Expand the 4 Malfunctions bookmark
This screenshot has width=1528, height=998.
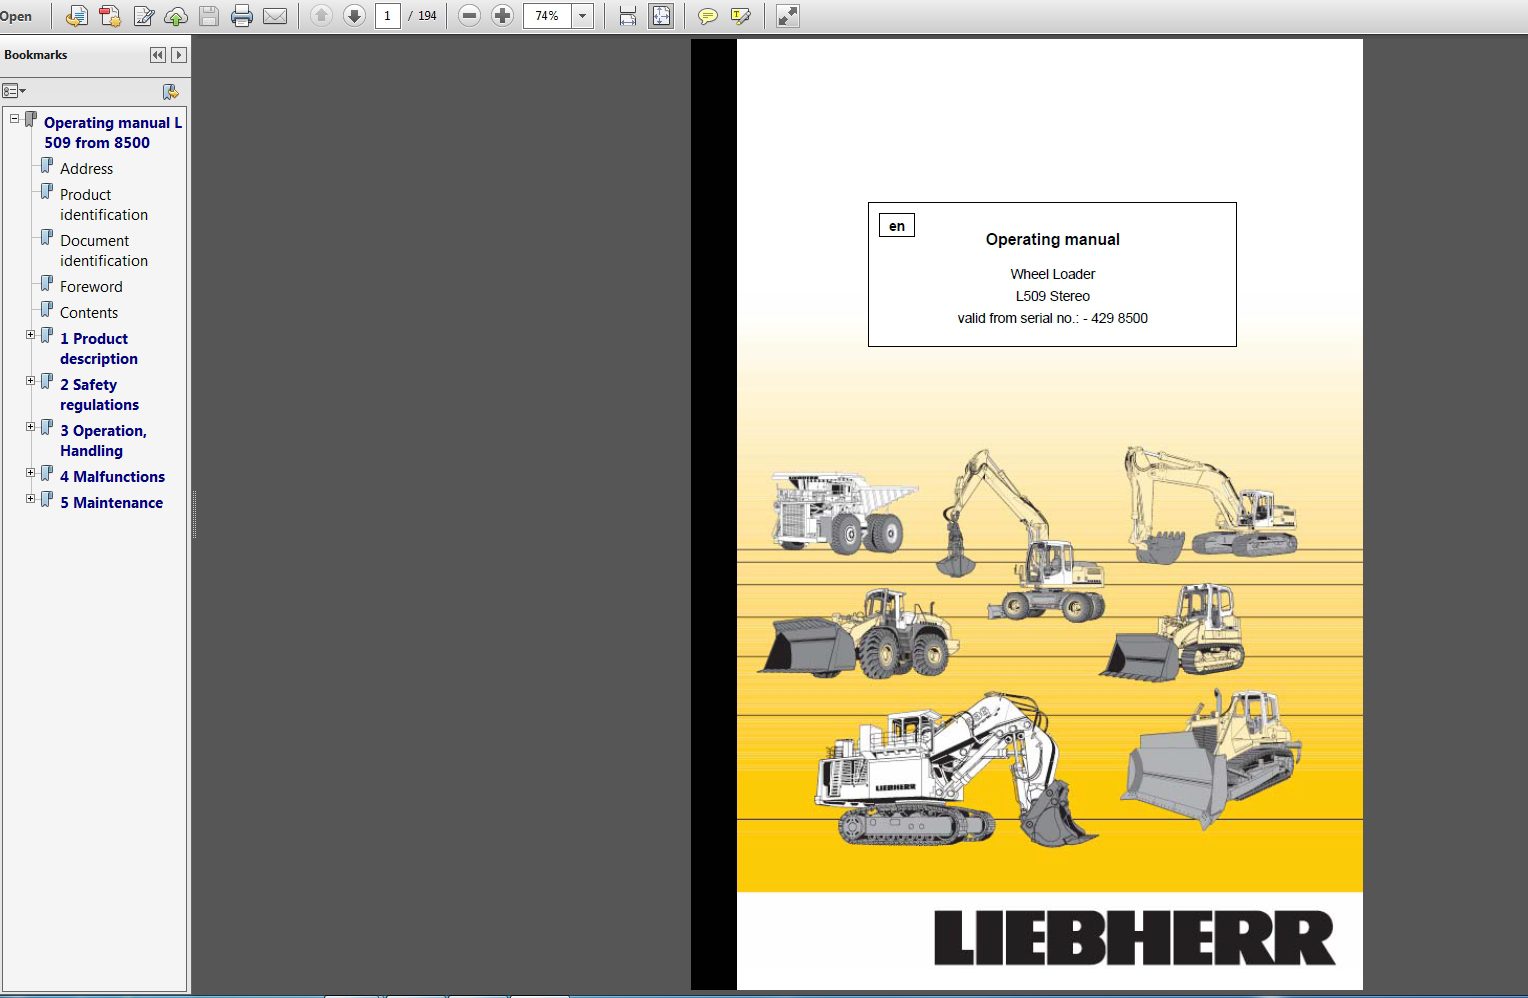pyautogui.click(x=31, y=473)
